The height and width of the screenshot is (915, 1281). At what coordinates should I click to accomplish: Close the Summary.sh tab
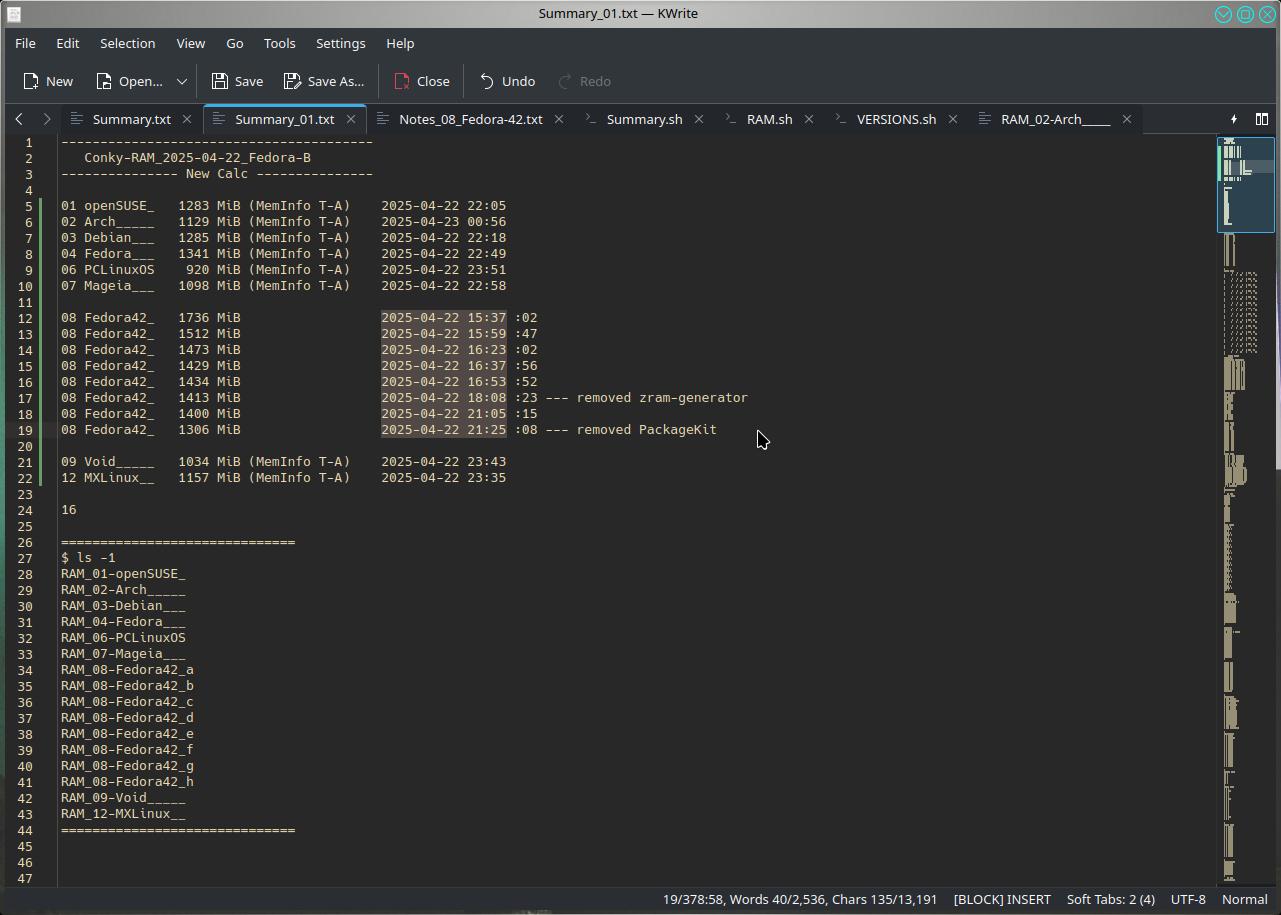(x=699, y=119)
